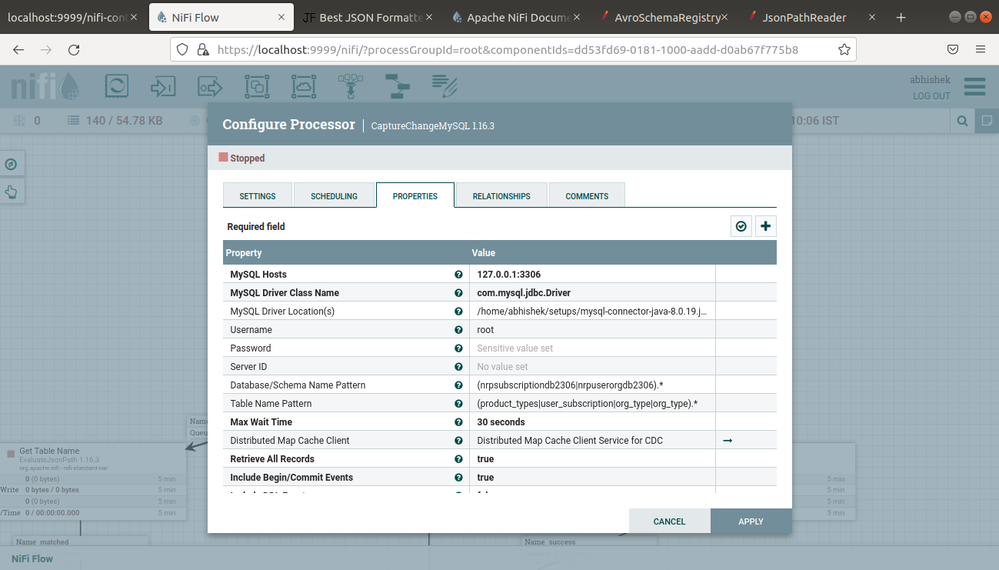Select the Funnel toolbar icon
The image size is (999, 570).
point(350,86)
